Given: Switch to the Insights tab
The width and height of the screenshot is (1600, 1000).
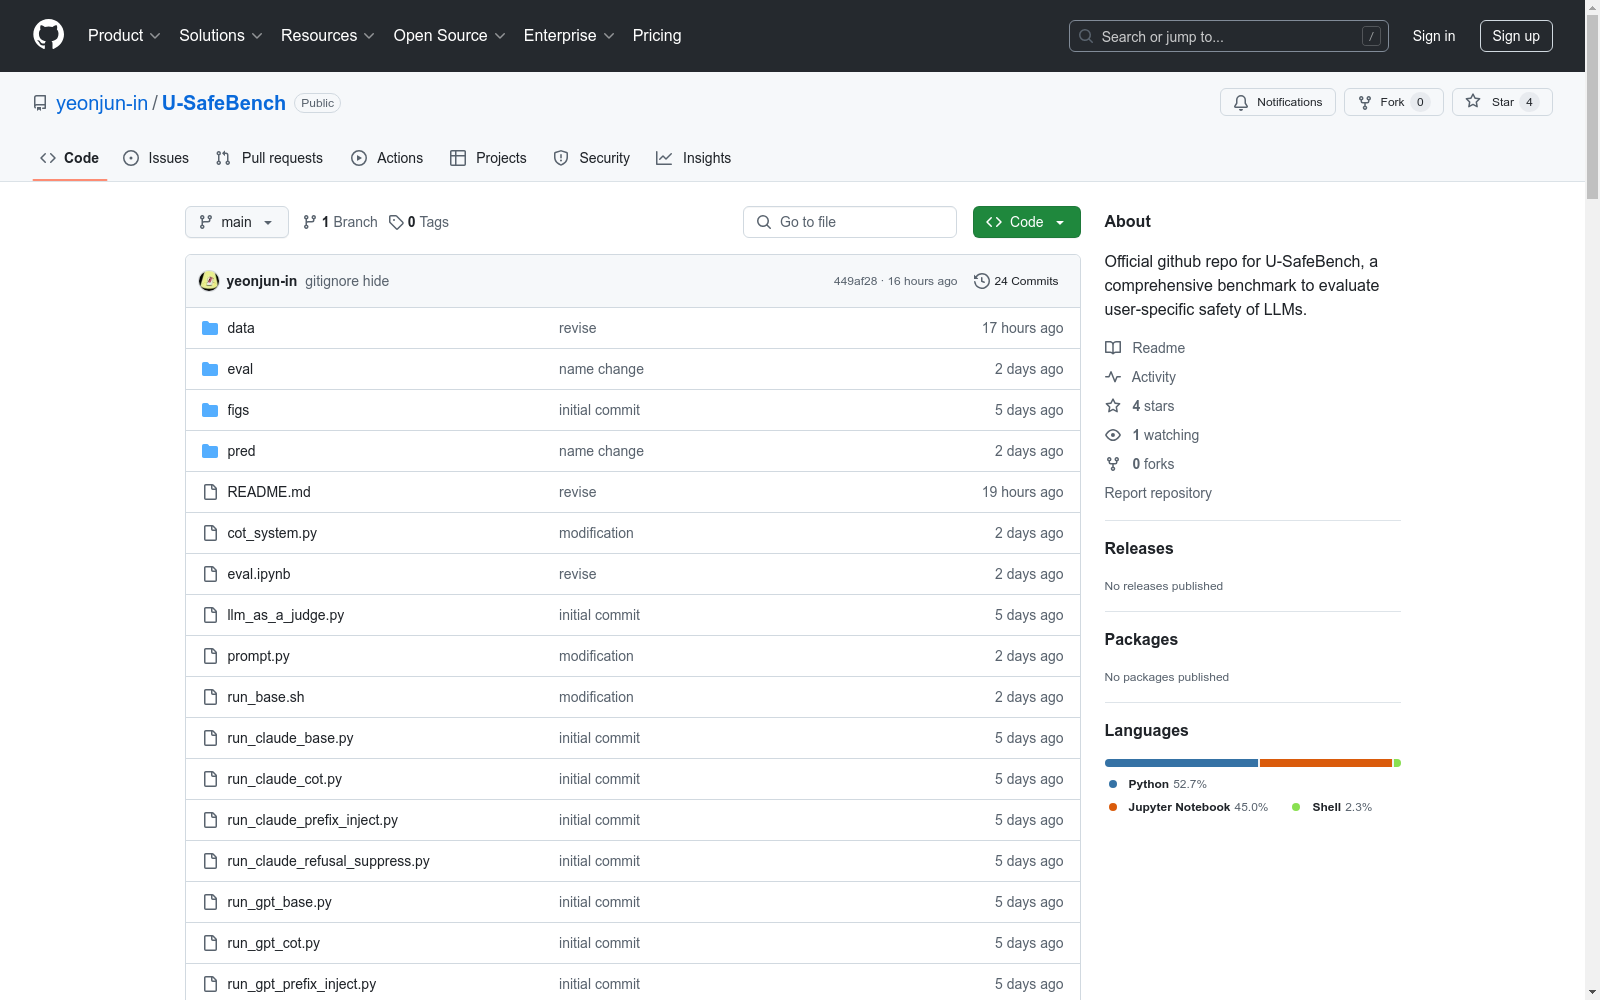Looking at the screenshot, I should (694, 158).
